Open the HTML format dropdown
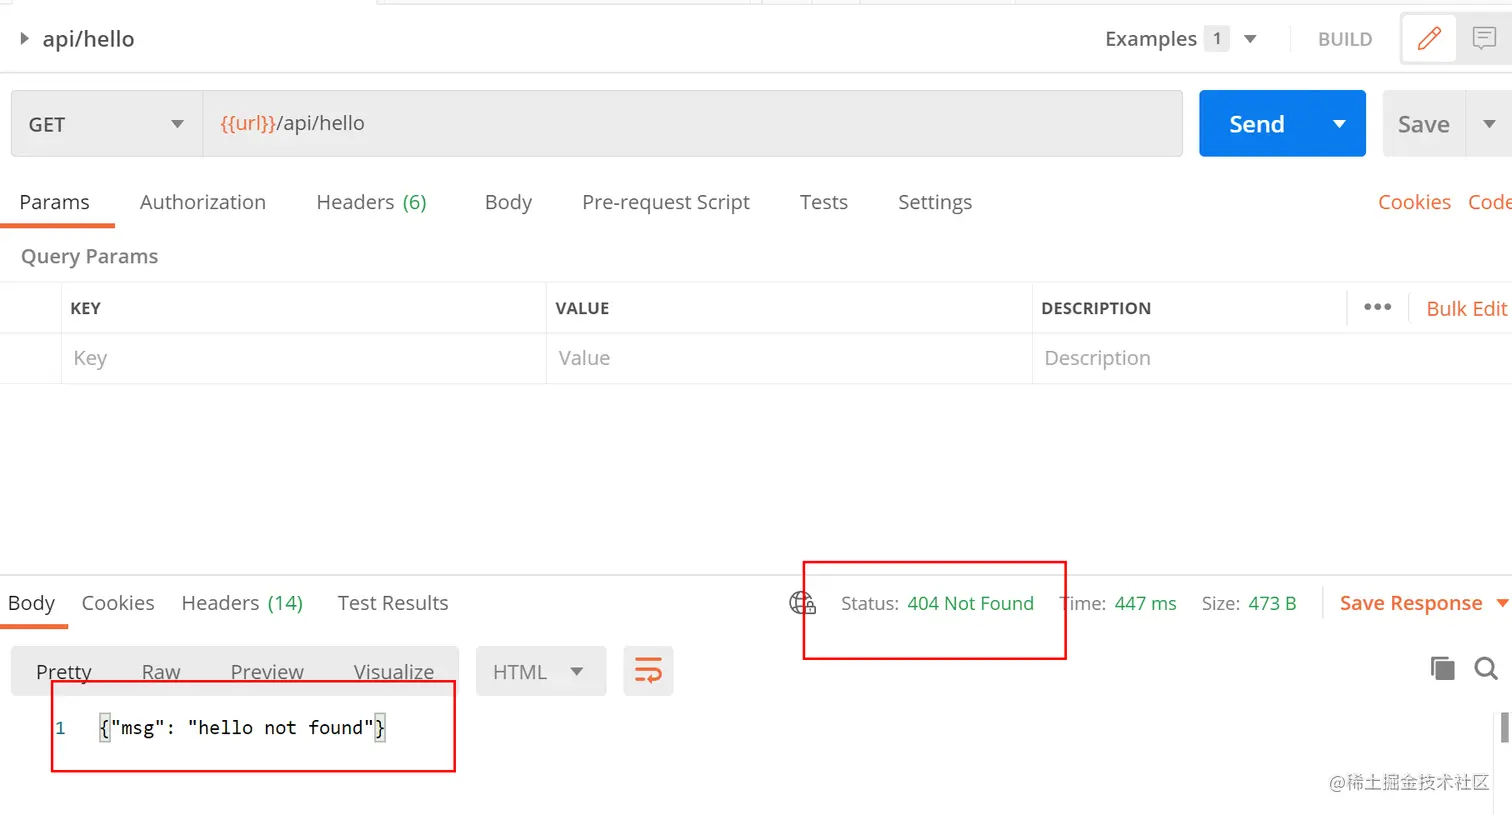This screenshot has height=815, width=1512. tap(541, 671)
